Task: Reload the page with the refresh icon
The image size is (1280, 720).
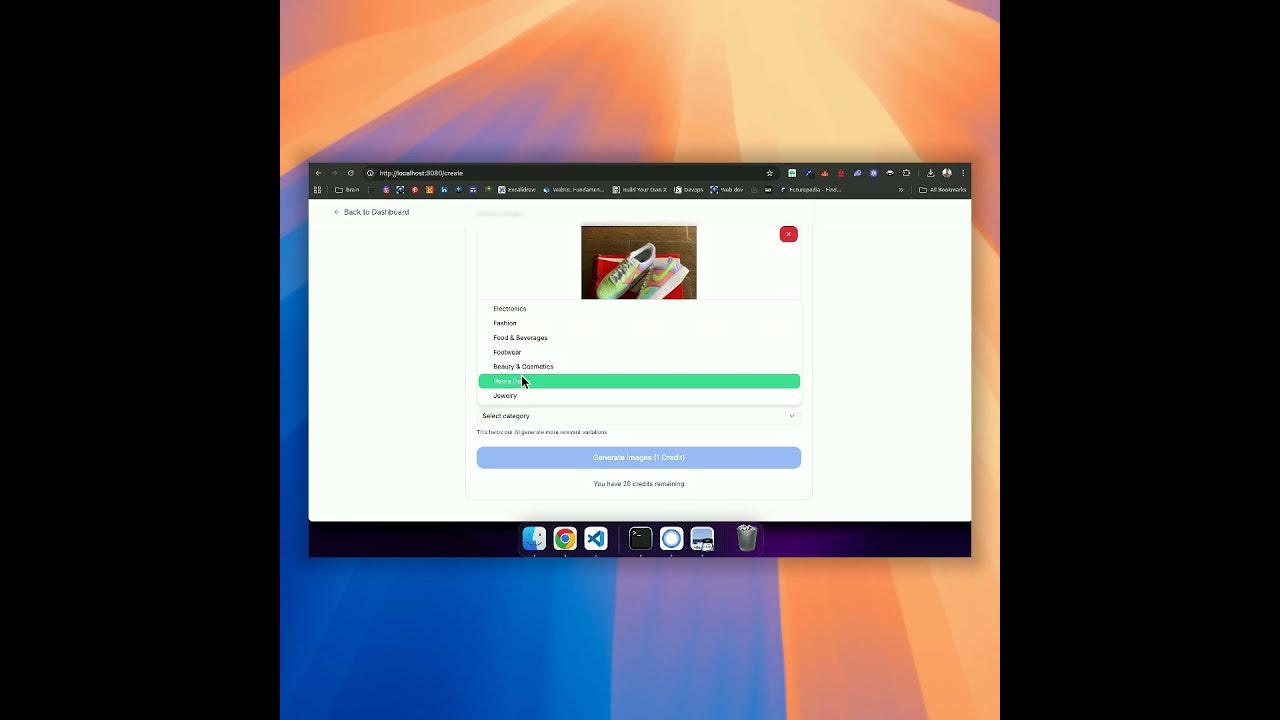Action: tap(351, 173)
